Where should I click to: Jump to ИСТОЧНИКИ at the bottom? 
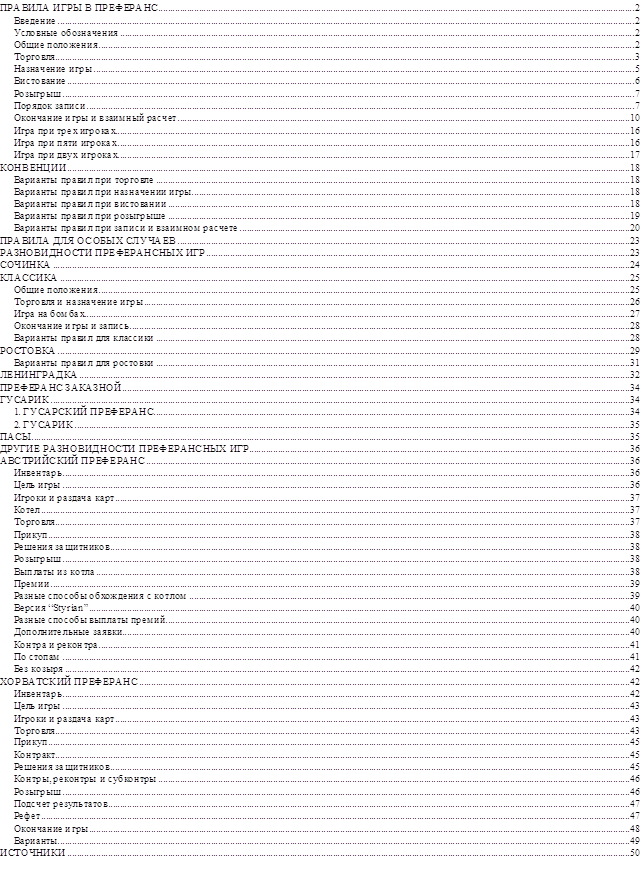33,852
